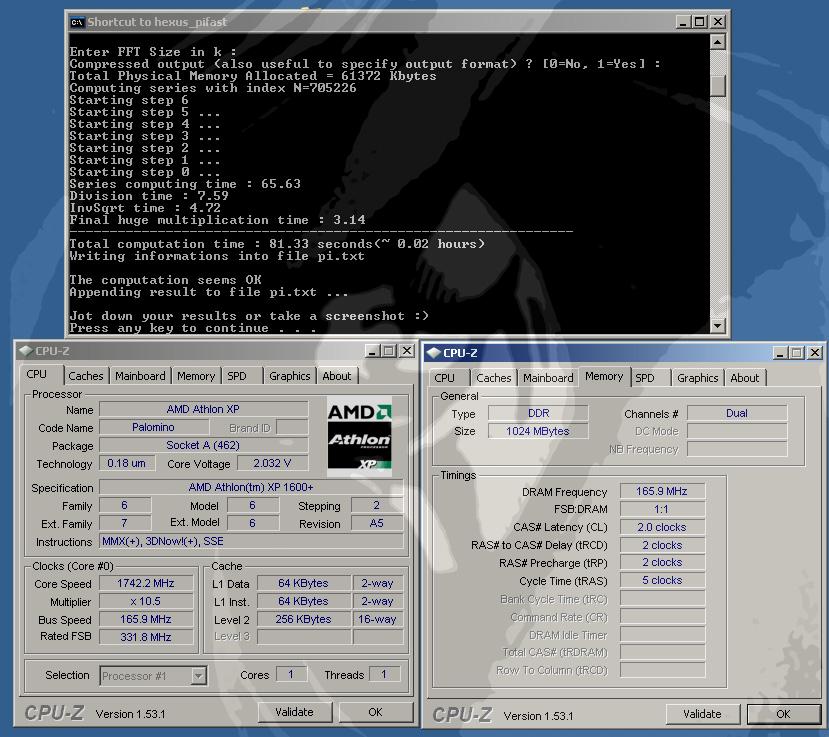
Task: Click the Threads count field
Action: (384, 675)
